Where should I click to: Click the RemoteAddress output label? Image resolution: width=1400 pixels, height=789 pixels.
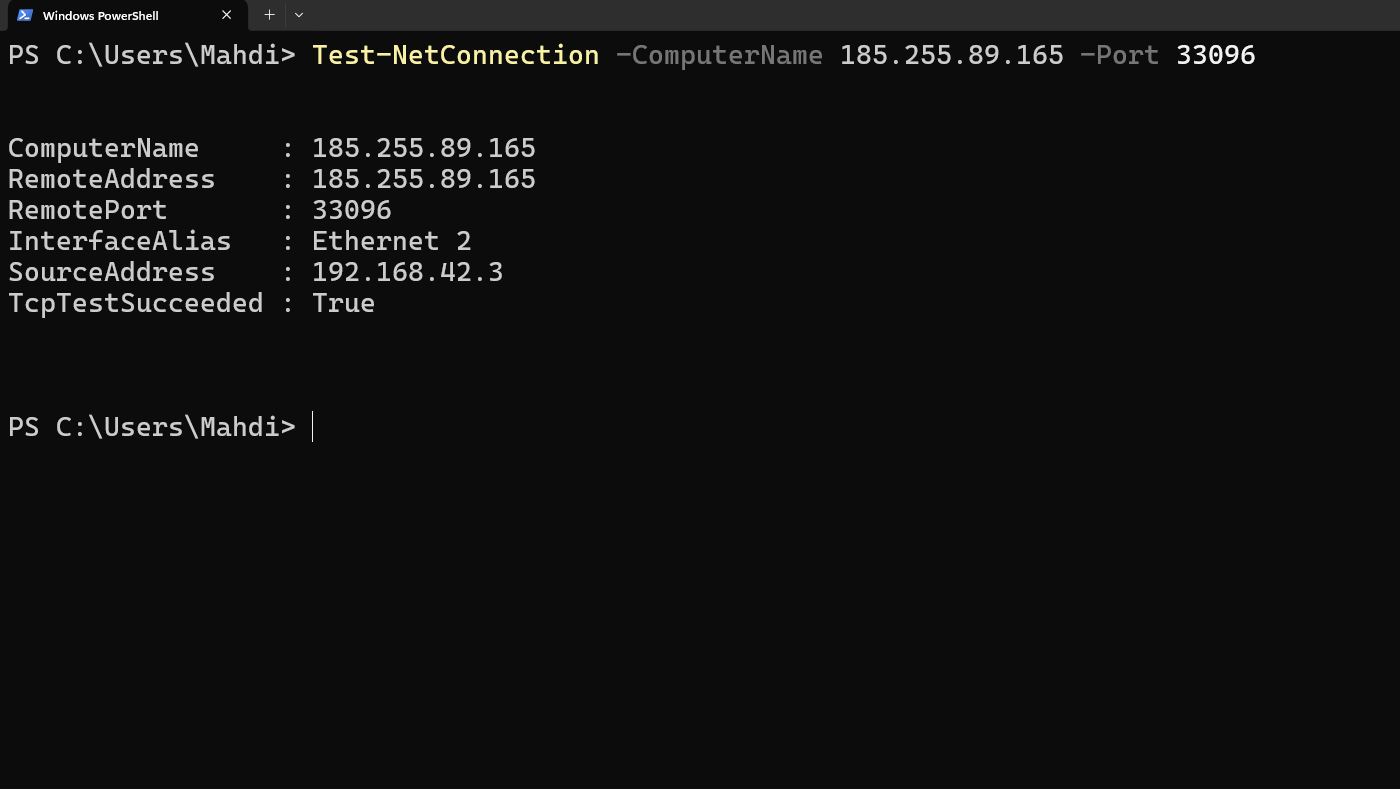click(x=111, y=180)
